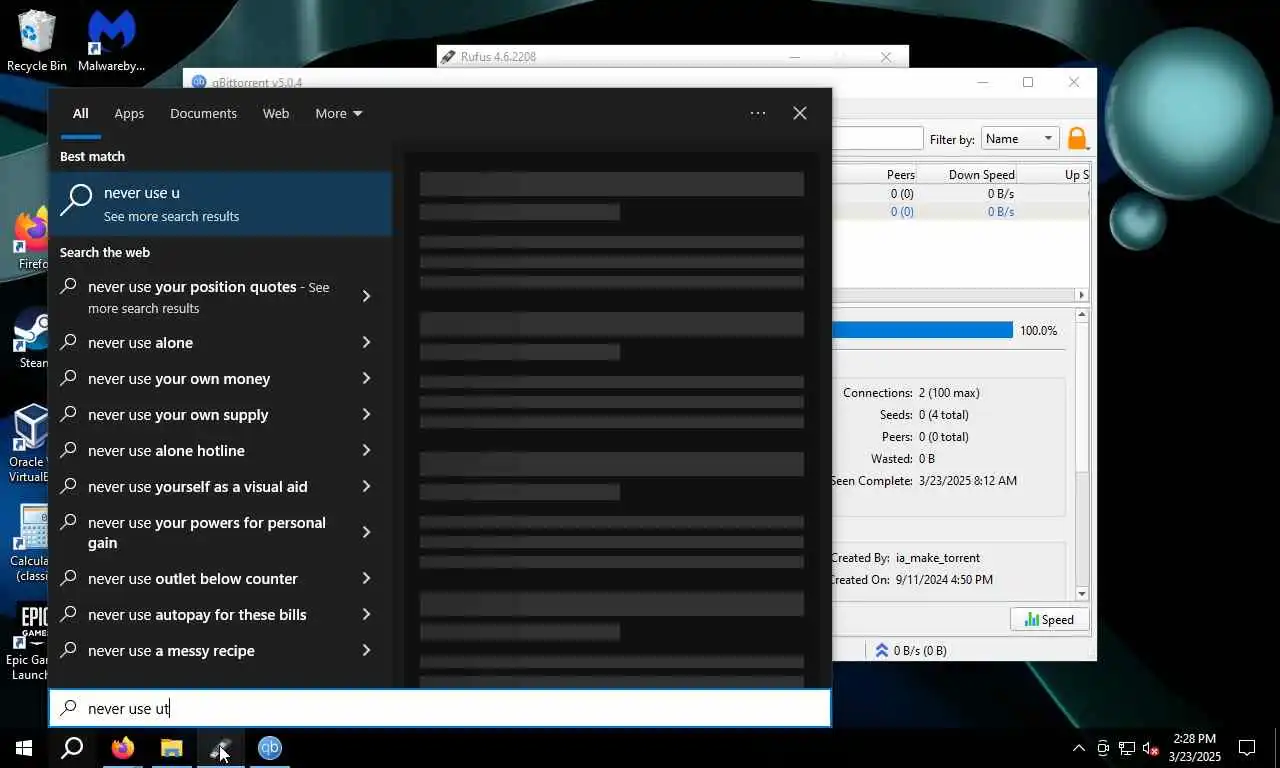
Task: Click the upload speed icon in qBittorrent status bar
Action: point(882,650)
